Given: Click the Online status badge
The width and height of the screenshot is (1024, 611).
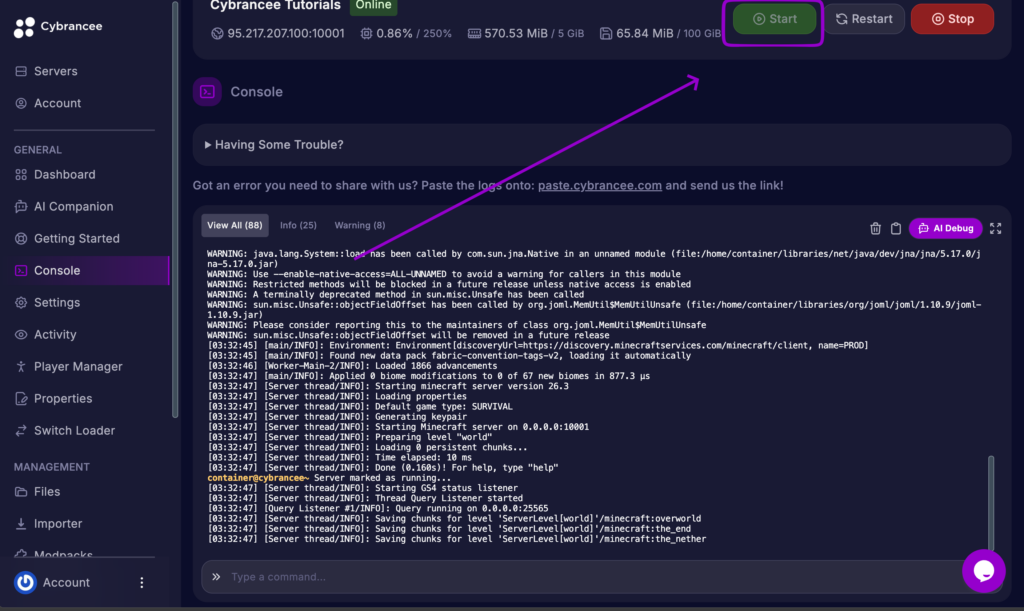Looking at the screenshot, I should (x=374, y=6).
